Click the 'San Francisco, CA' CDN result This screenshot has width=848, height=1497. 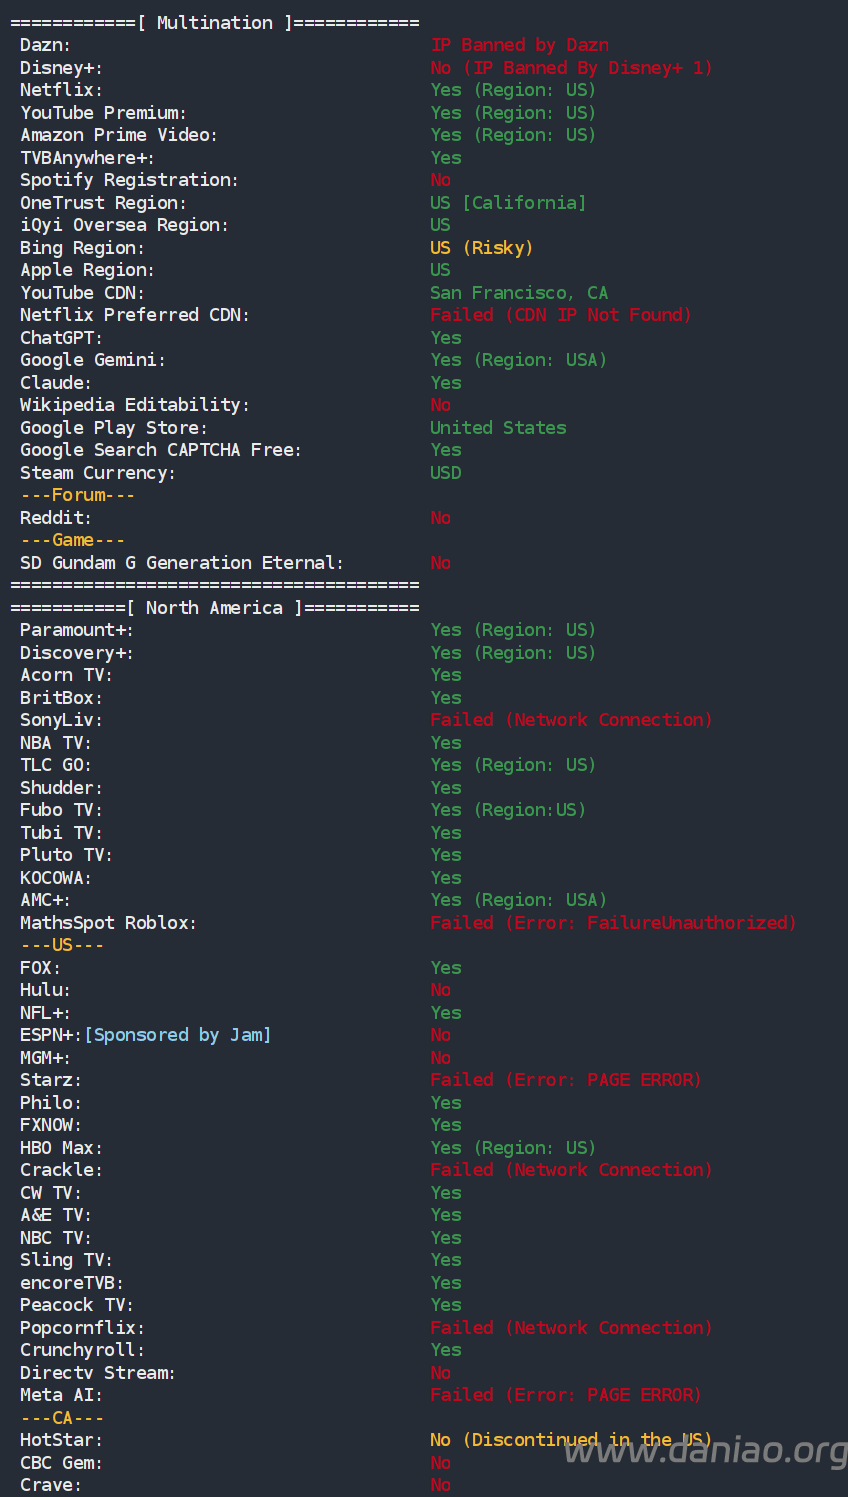(518, 293)
